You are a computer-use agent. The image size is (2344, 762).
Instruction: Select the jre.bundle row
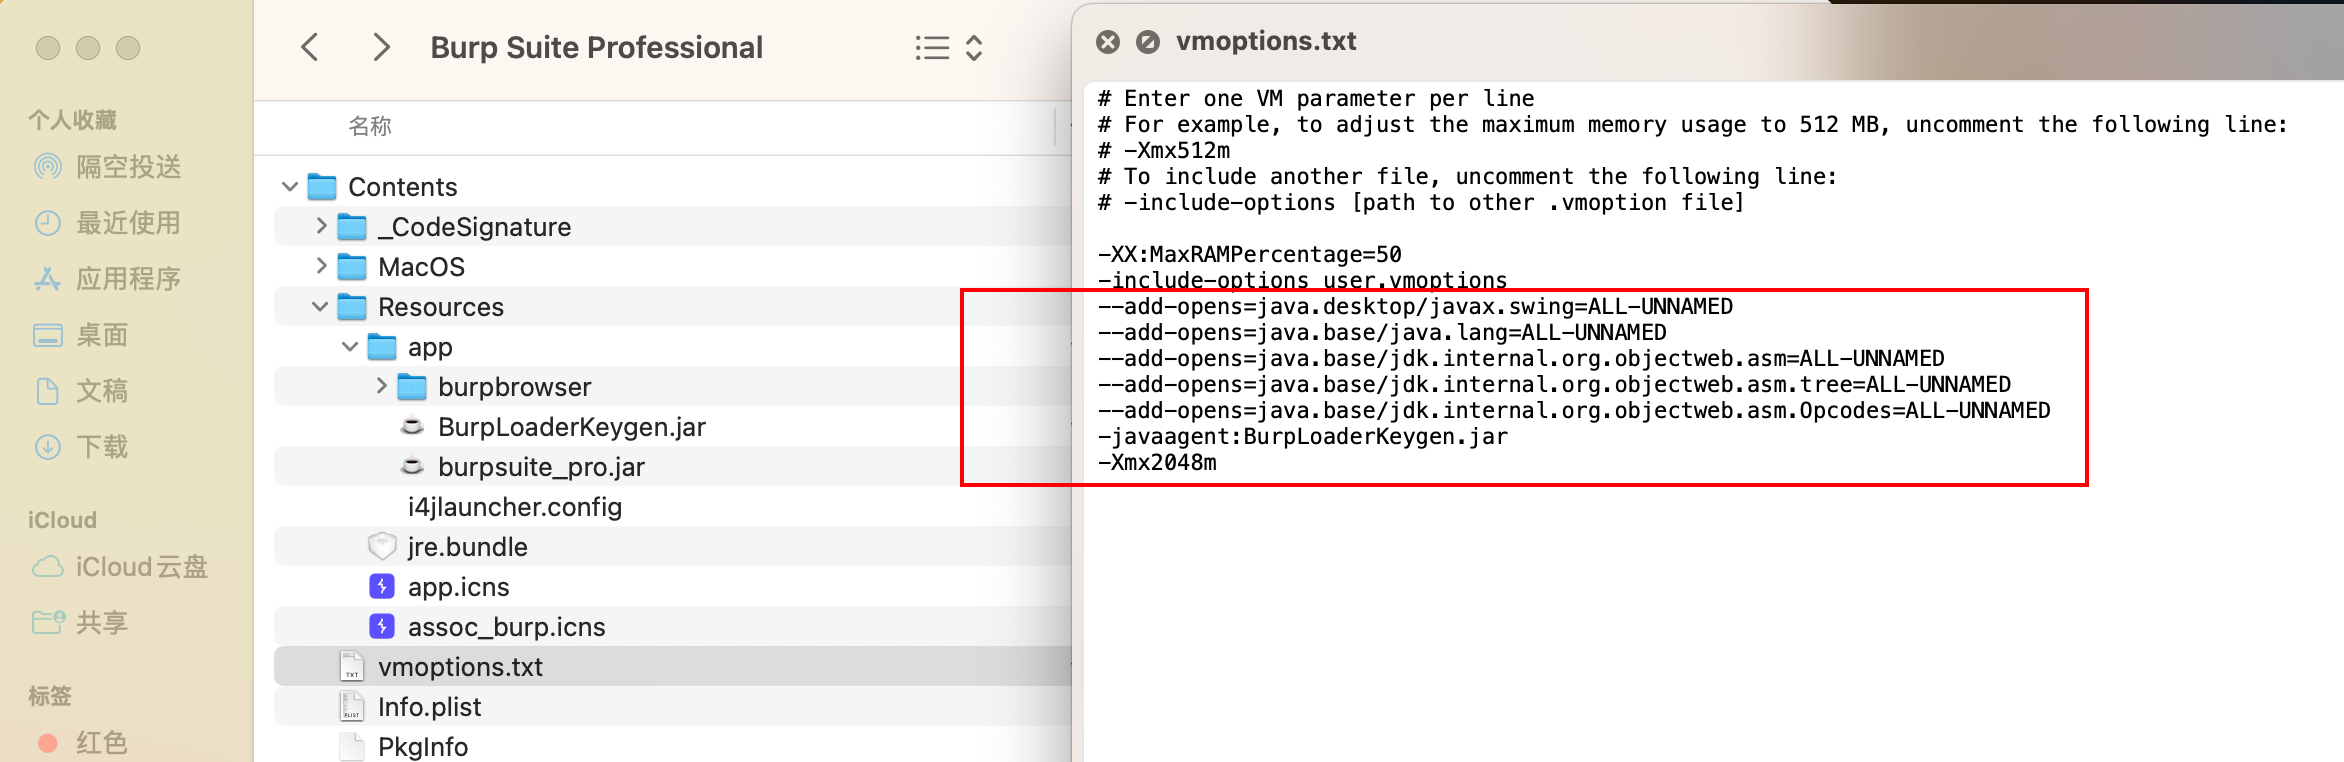(672, 546)
